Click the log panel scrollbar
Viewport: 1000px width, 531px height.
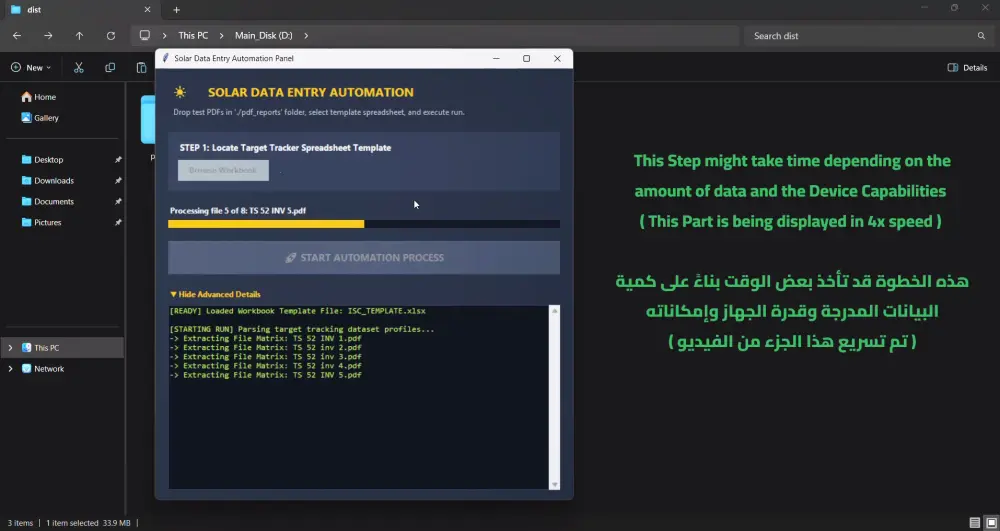(x=554, y=398)
